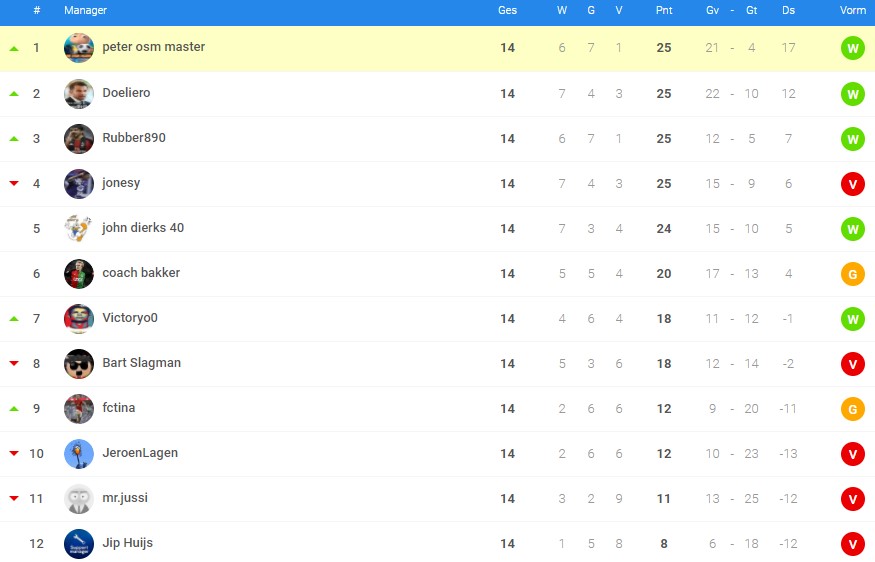Screen dimensions: 875x562
Task: Click the orange G form badge for coach bakker
Action: coord(853,274)
